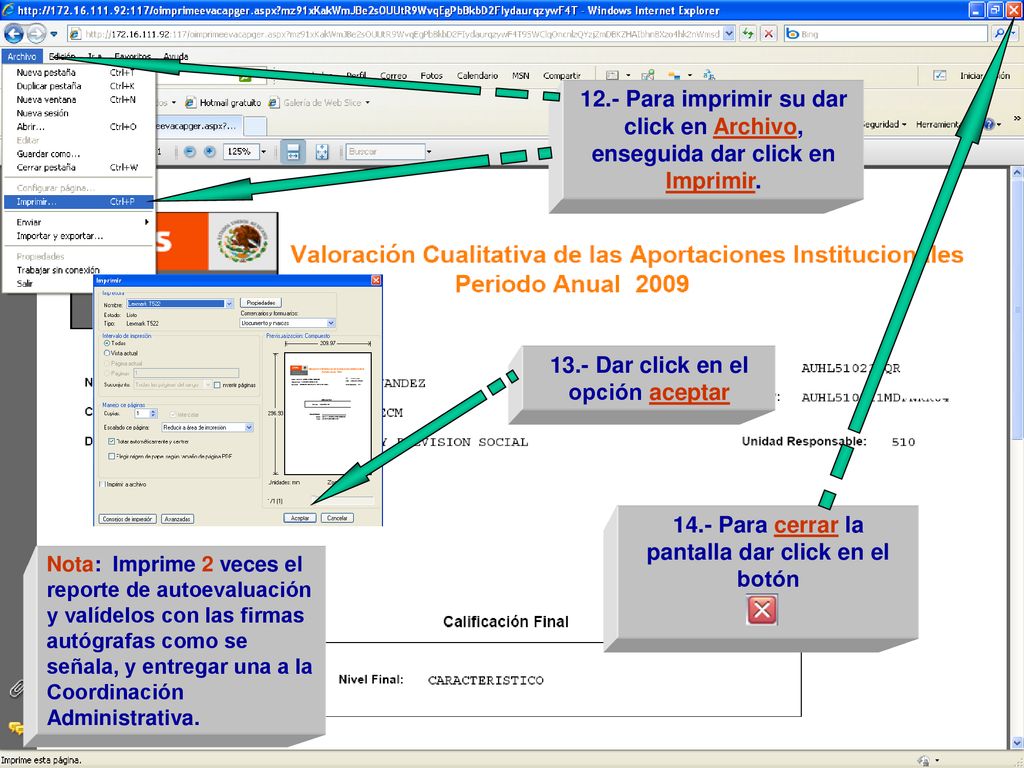Image resolution: width=1024 pixels, height=768 pixels.
Task: Click the translate icon in the toolbar
Action: (x=709, y=75)
